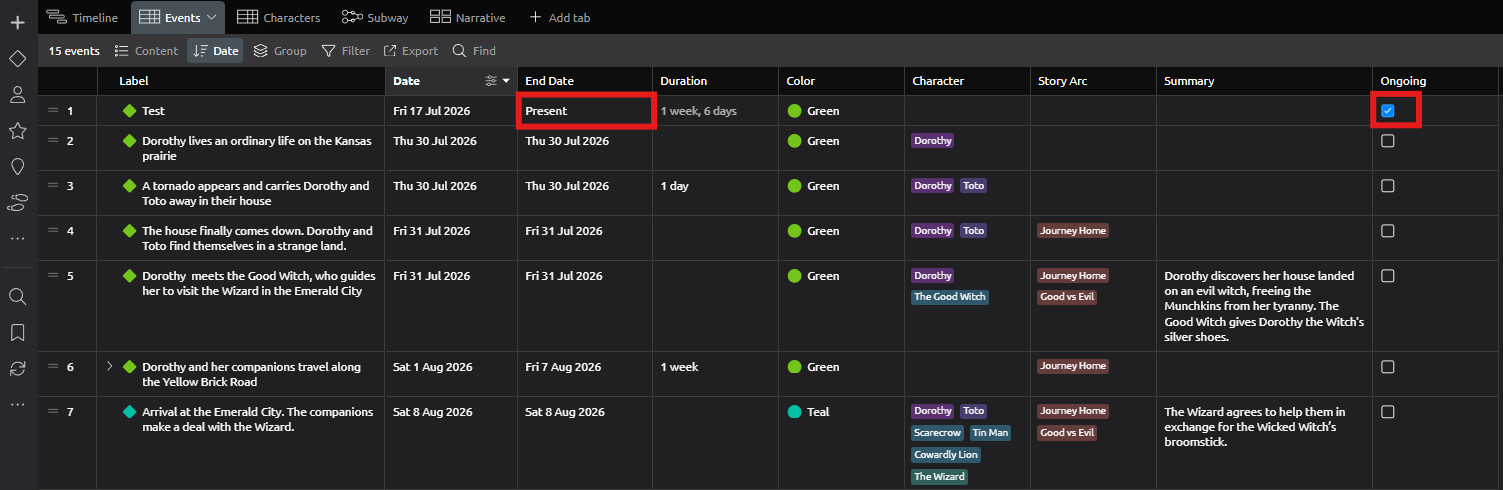This screenshot has height=490, width=1503.
Task: Select the star icon in left sidebar
Action: (x=17, y=131)
